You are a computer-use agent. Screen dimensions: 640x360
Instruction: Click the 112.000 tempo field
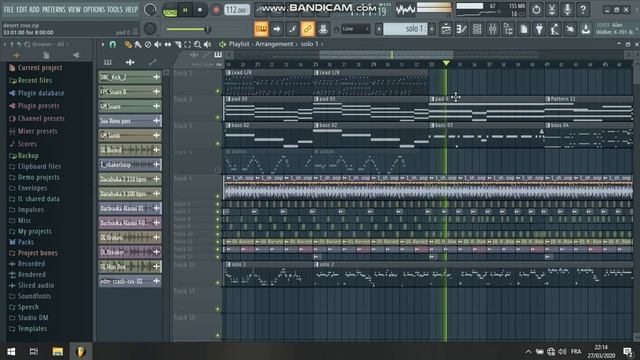point(237,10)
